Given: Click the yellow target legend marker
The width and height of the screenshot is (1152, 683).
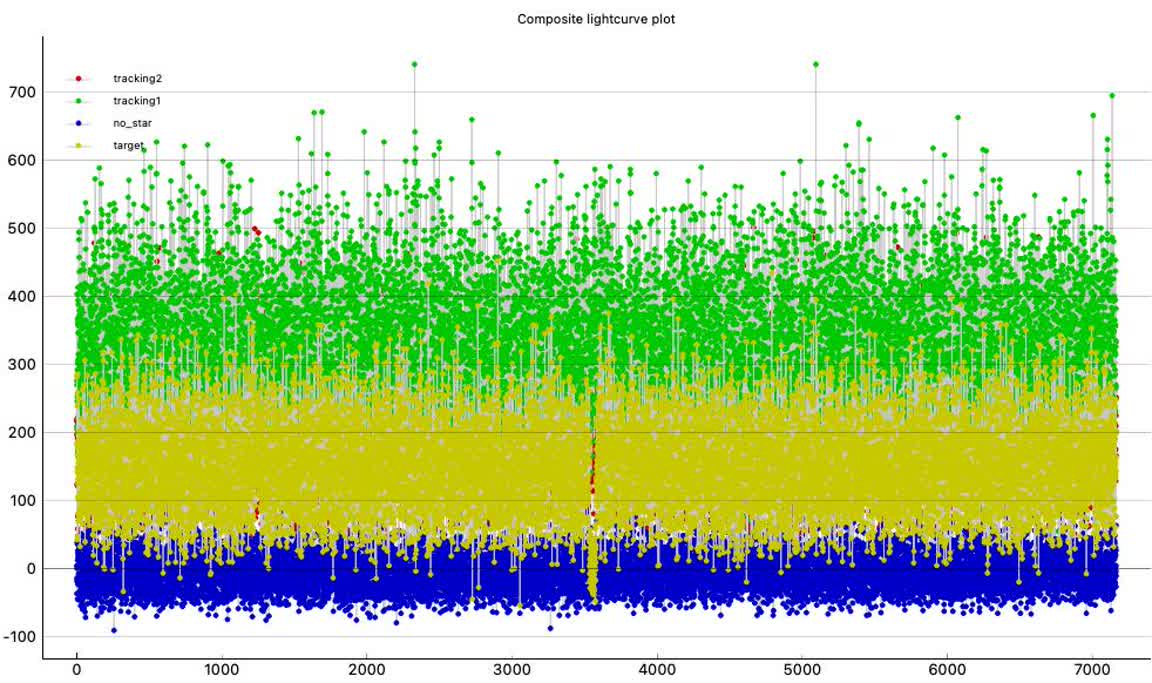Looking at the screenshot, I should pyautogui.click(x=78, y=146).
